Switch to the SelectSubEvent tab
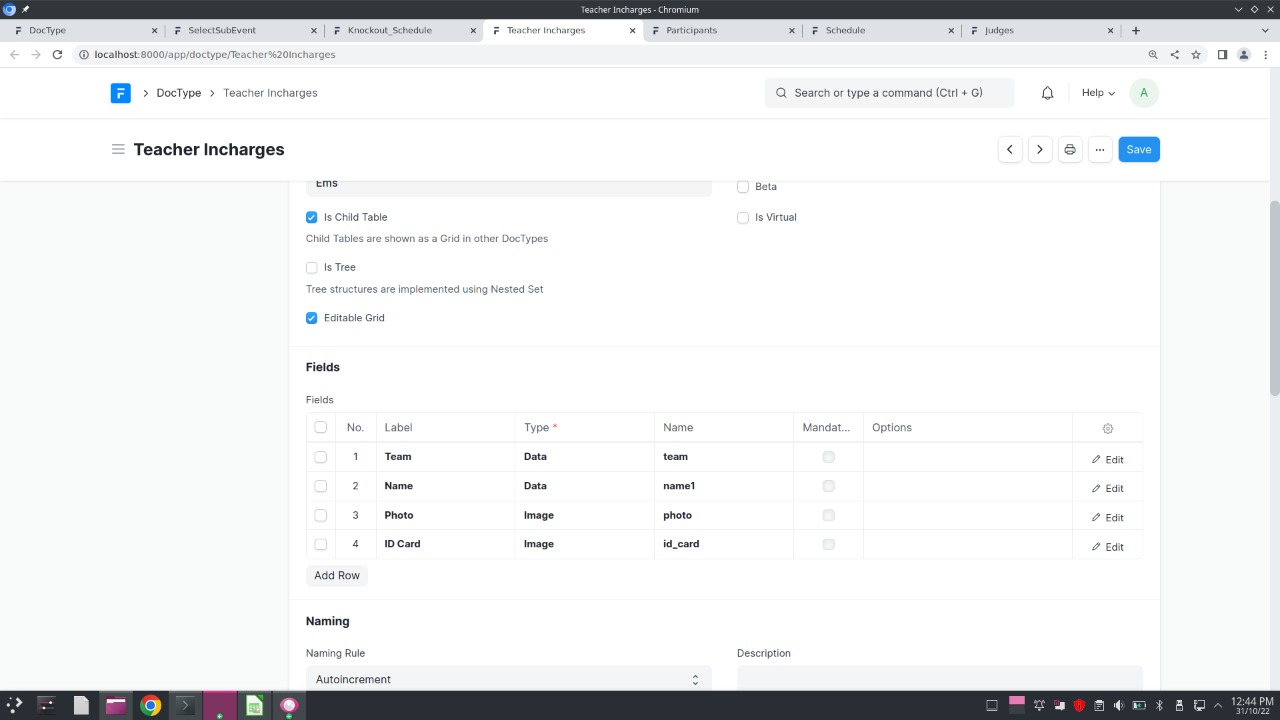1280x720 pixels. click(x=243, y=30)
